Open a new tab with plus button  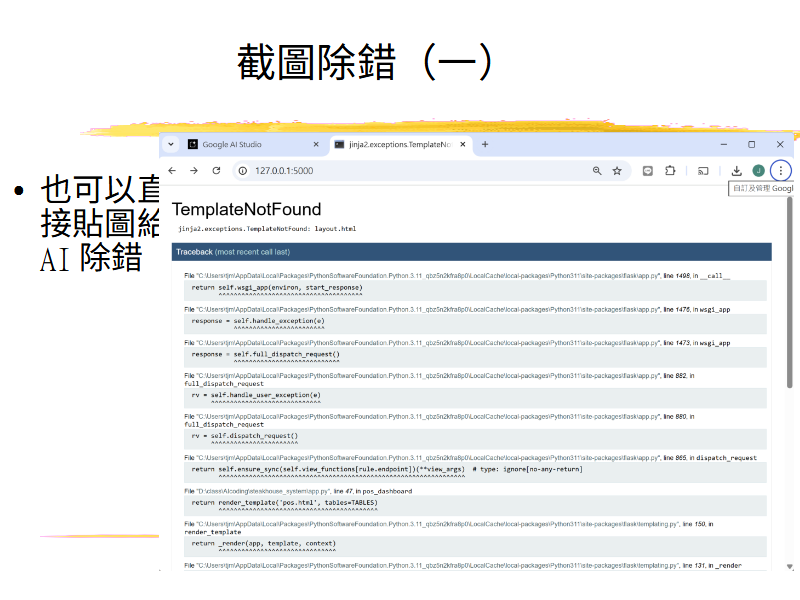[485, 144]
